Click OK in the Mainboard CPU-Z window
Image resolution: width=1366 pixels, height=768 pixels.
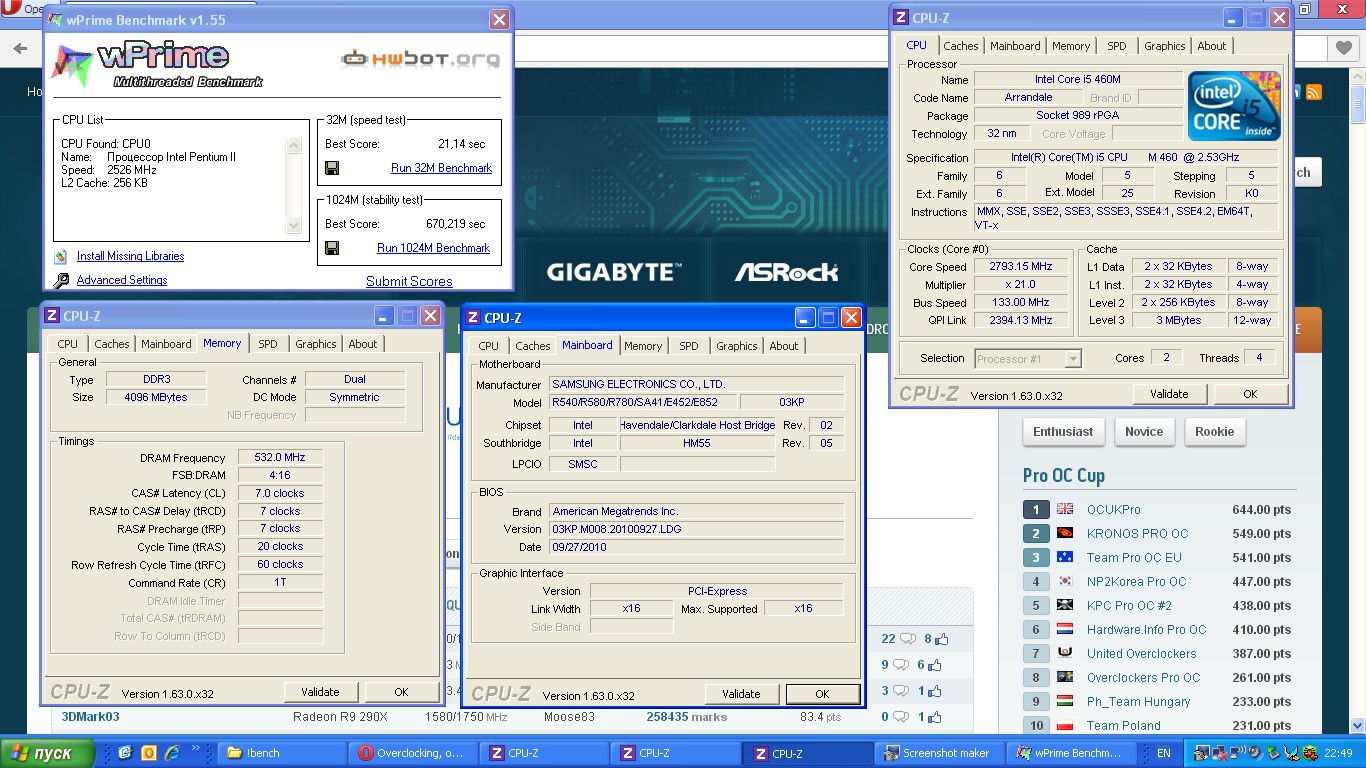(822, 694)
